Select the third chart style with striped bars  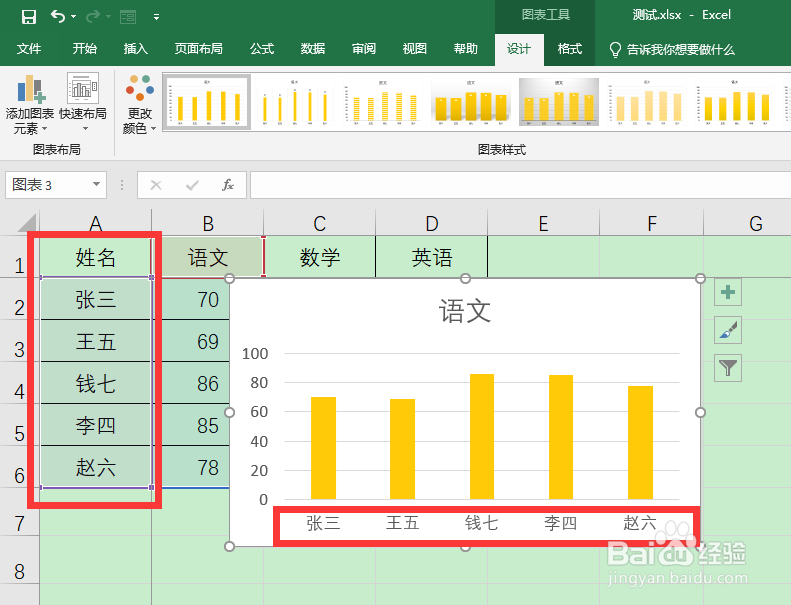pos(383,102)
